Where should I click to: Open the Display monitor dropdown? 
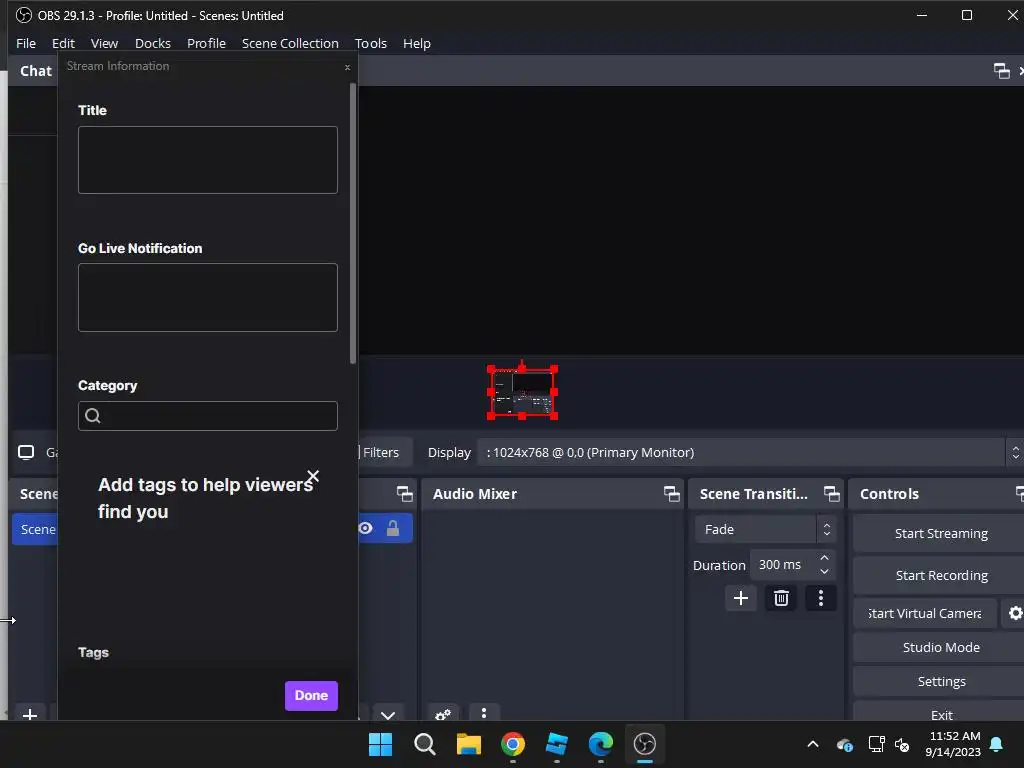pyautogui.click(x=750, y=453)
